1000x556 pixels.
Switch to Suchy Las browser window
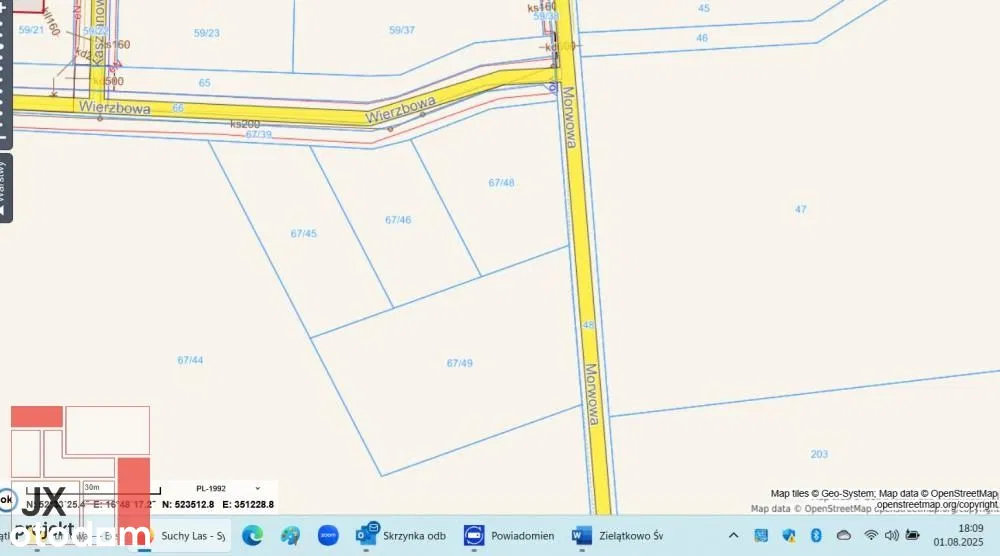tap(185, 536)
